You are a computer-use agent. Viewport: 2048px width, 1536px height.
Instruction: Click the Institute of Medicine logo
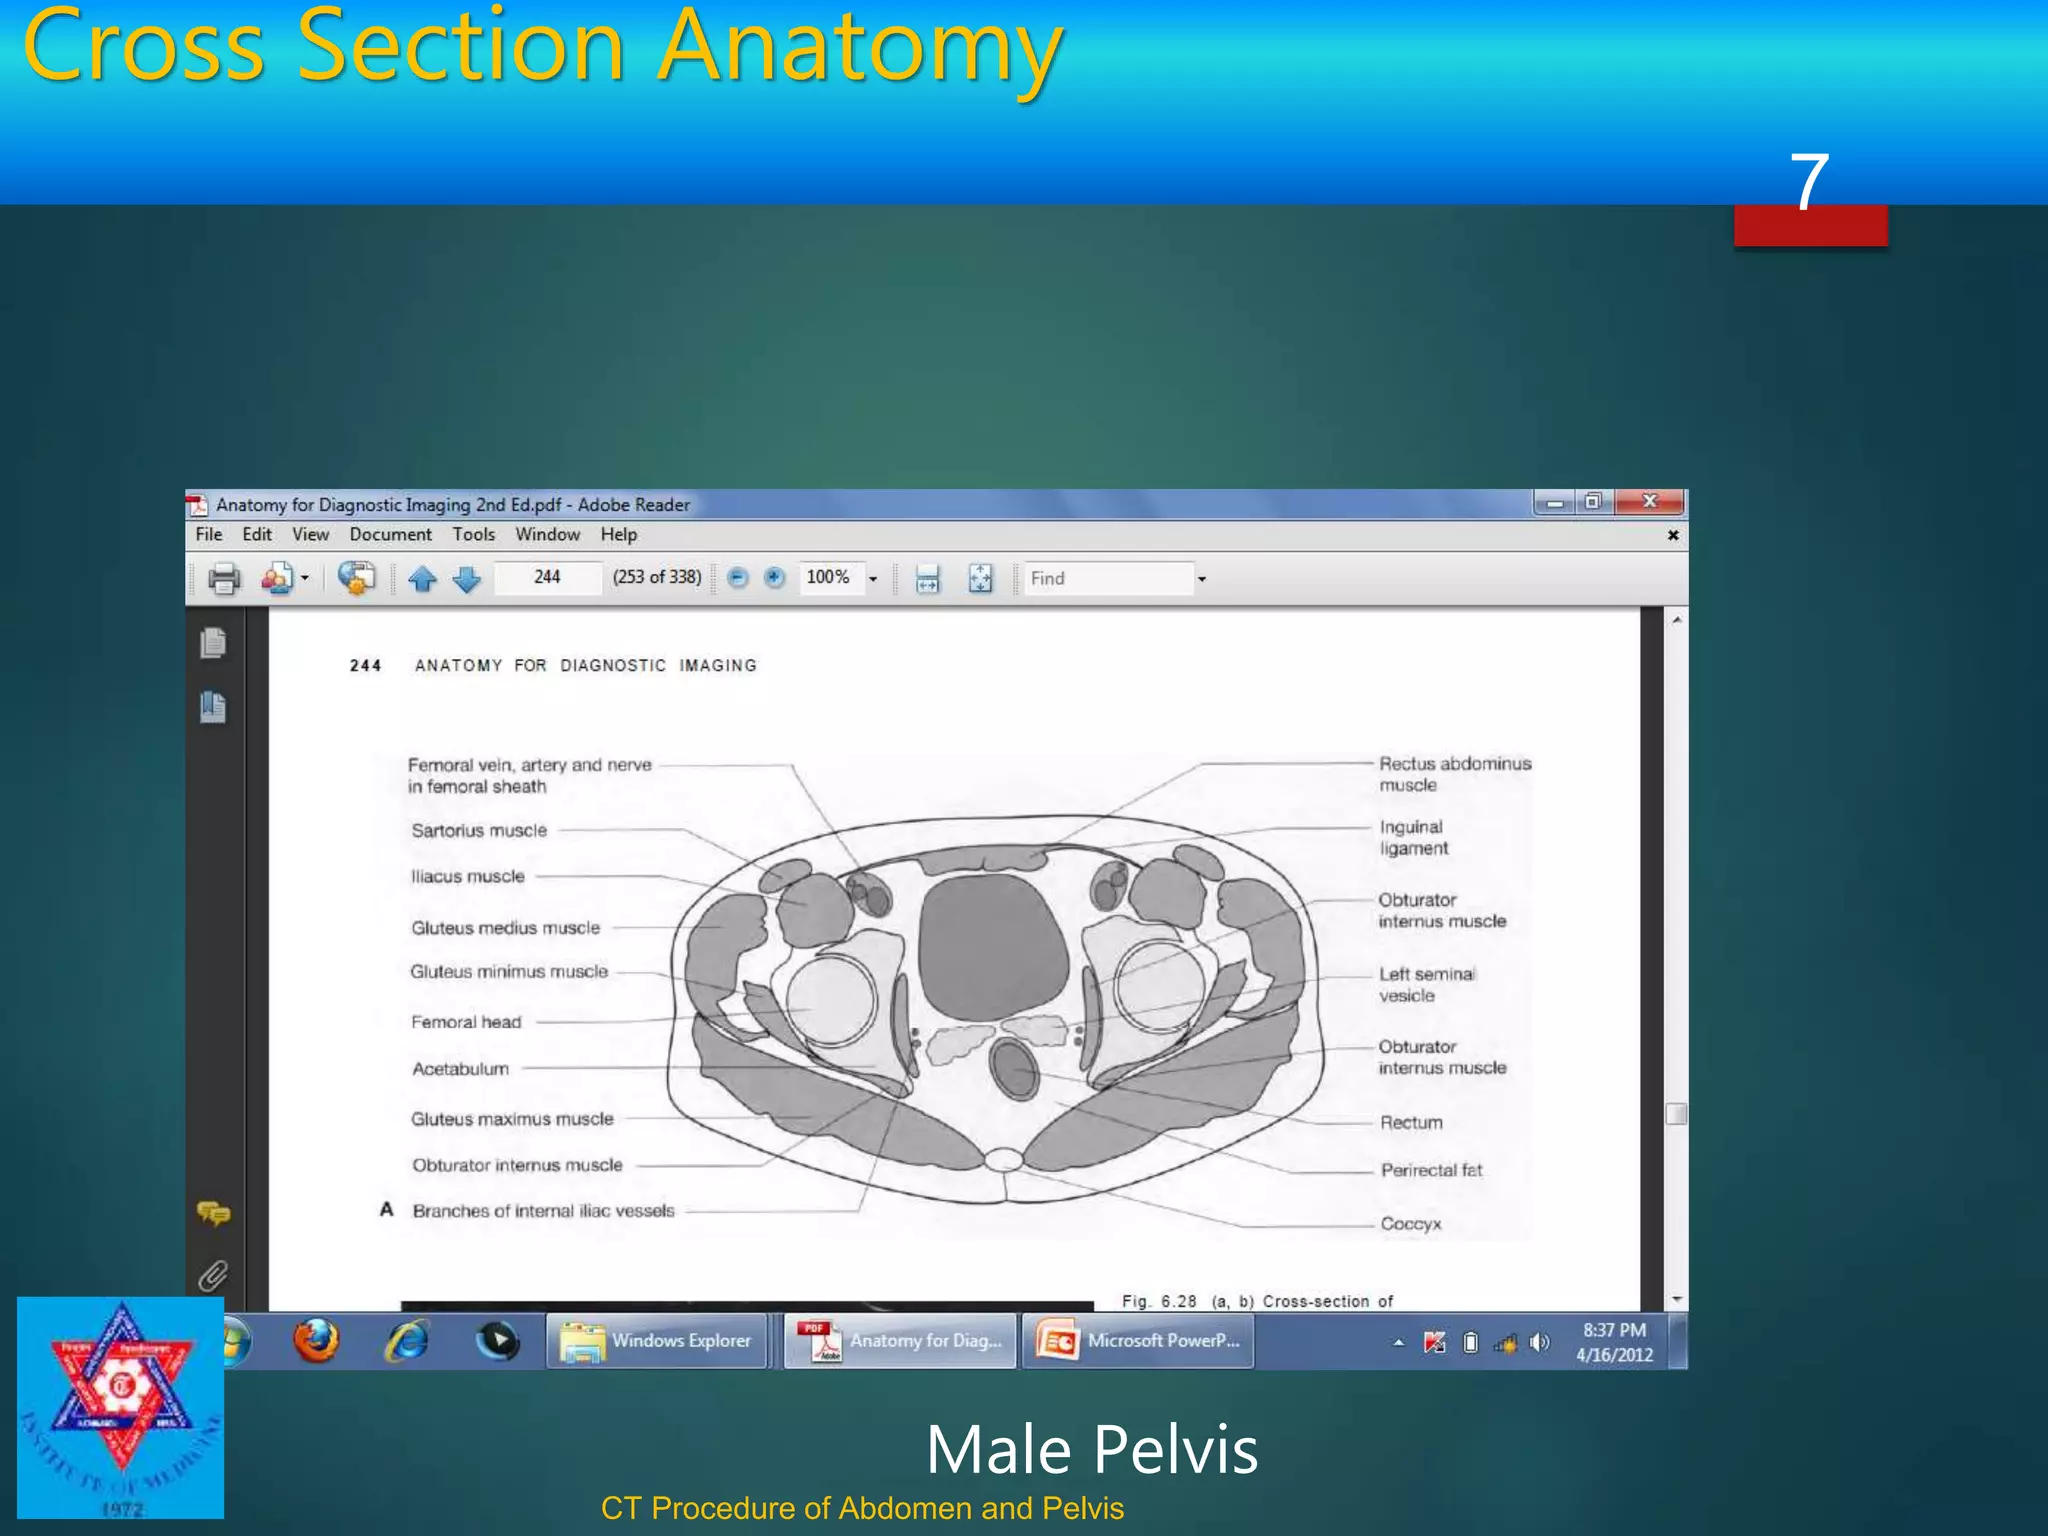120,1407
